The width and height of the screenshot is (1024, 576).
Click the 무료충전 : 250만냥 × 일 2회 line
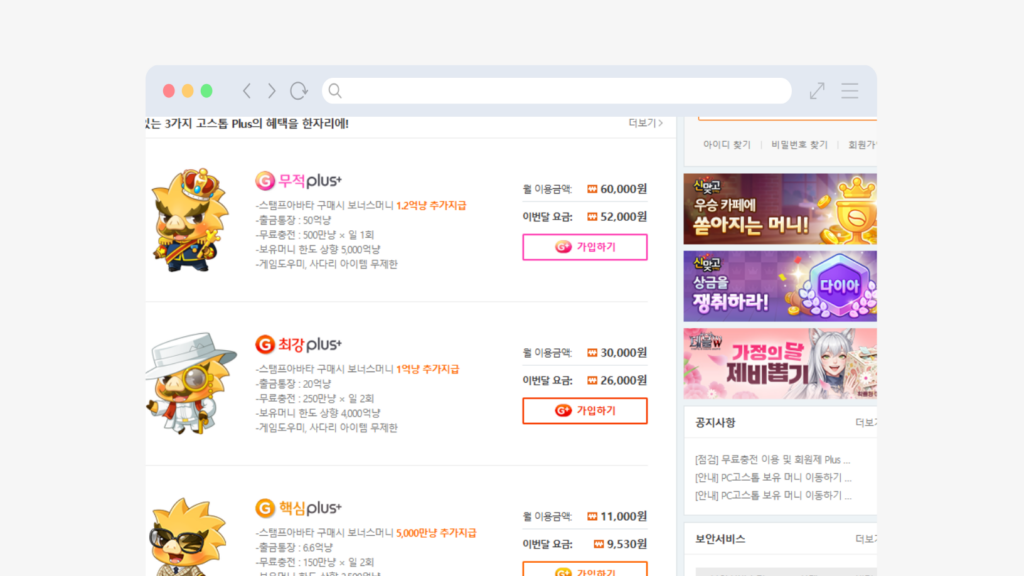(315, 398)
